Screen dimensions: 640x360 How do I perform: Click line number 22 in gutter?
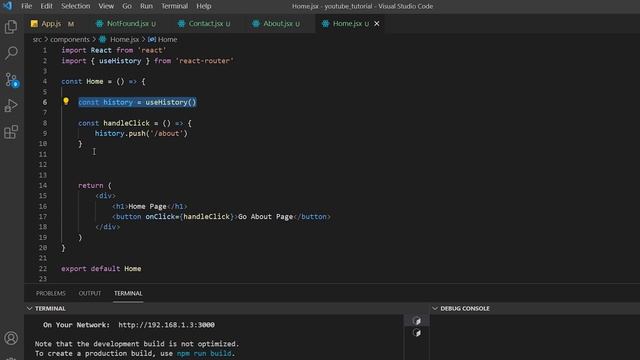(x=43, y=269)
